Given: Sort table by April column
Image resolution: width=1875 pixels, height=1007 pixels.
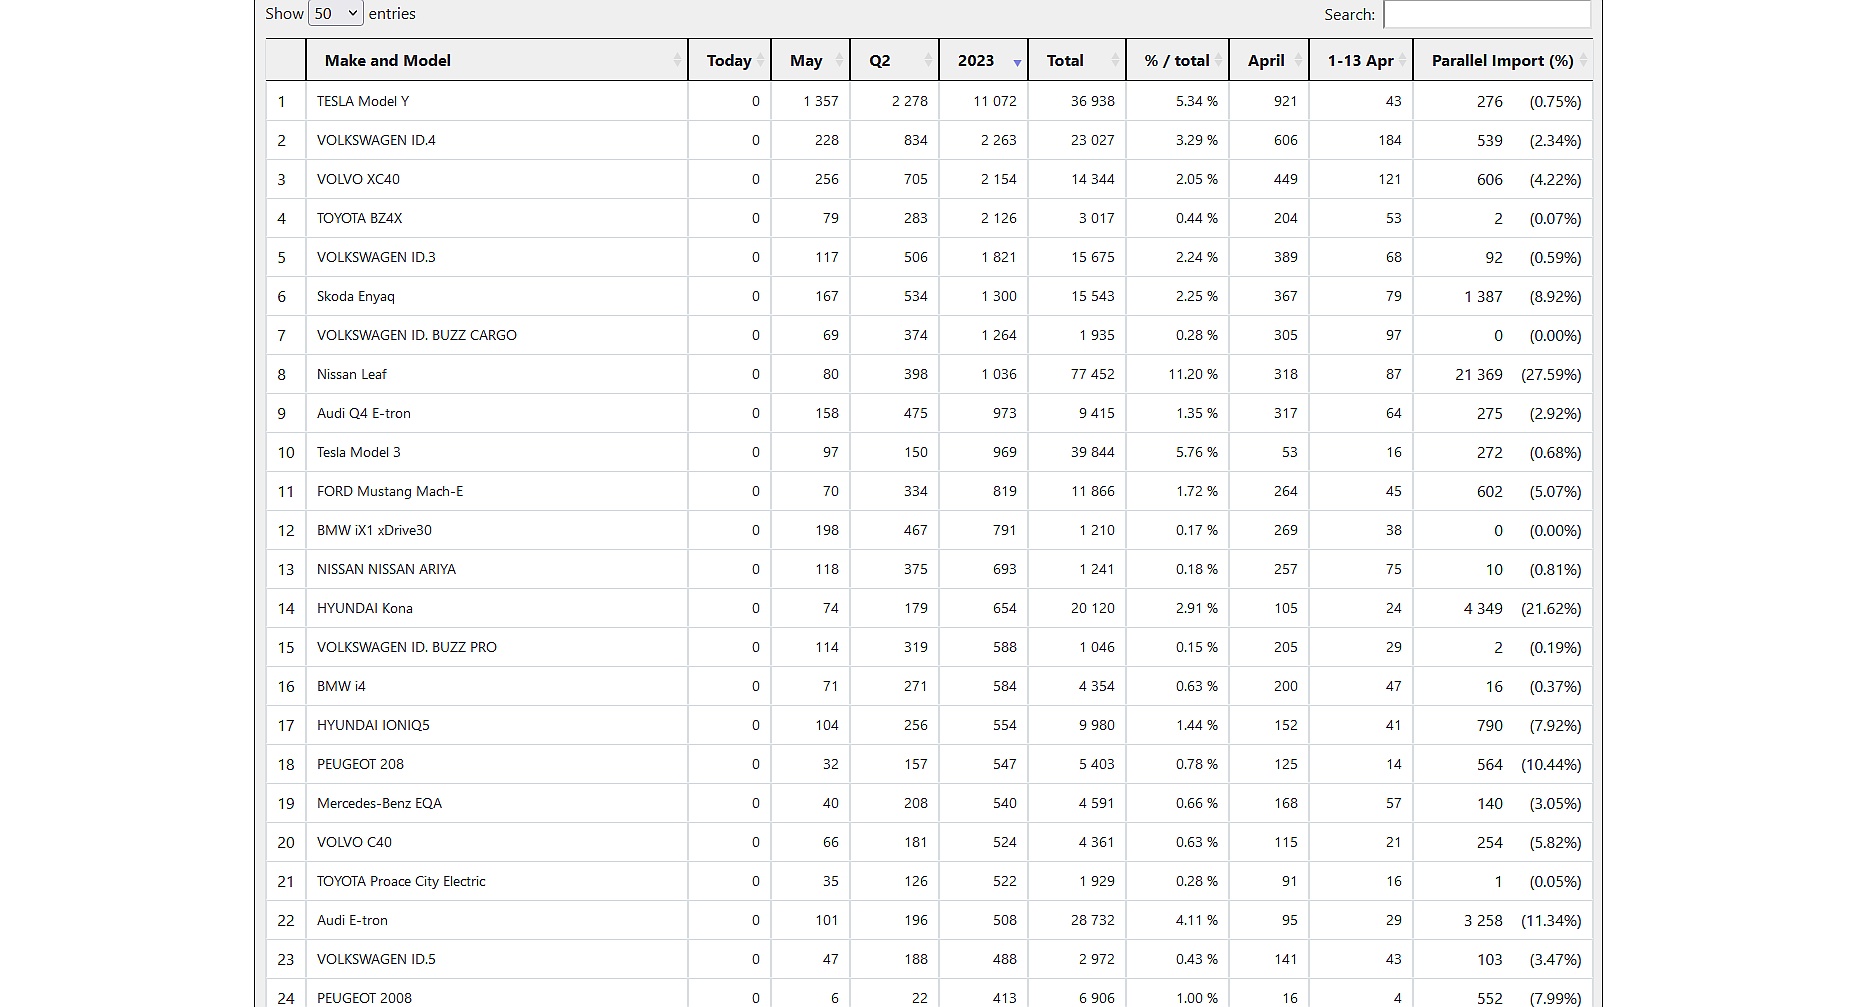Looking at the screenshot, I should pos(1269,61).
